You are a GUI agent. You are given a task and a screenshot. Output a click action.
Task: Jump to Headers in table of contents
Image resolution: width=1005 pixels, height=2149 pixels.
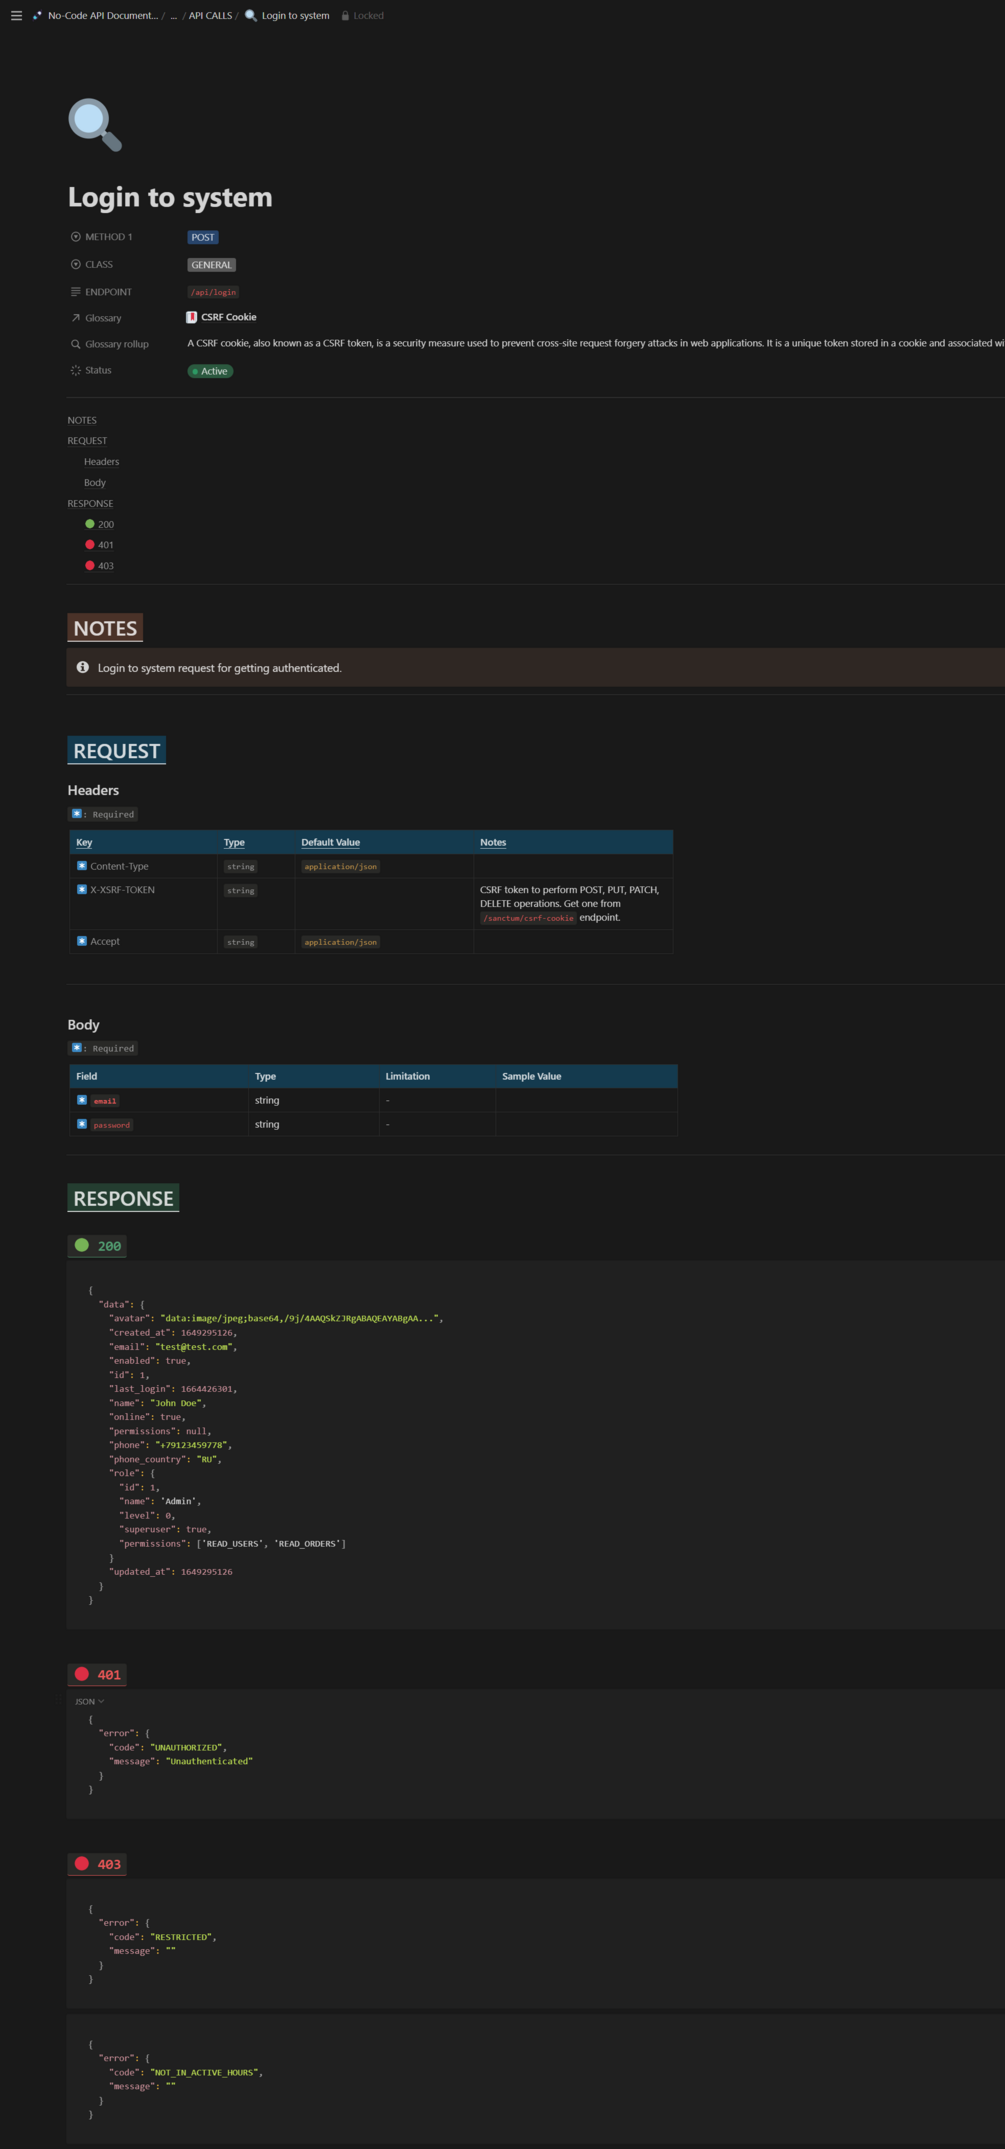point(101,462)
